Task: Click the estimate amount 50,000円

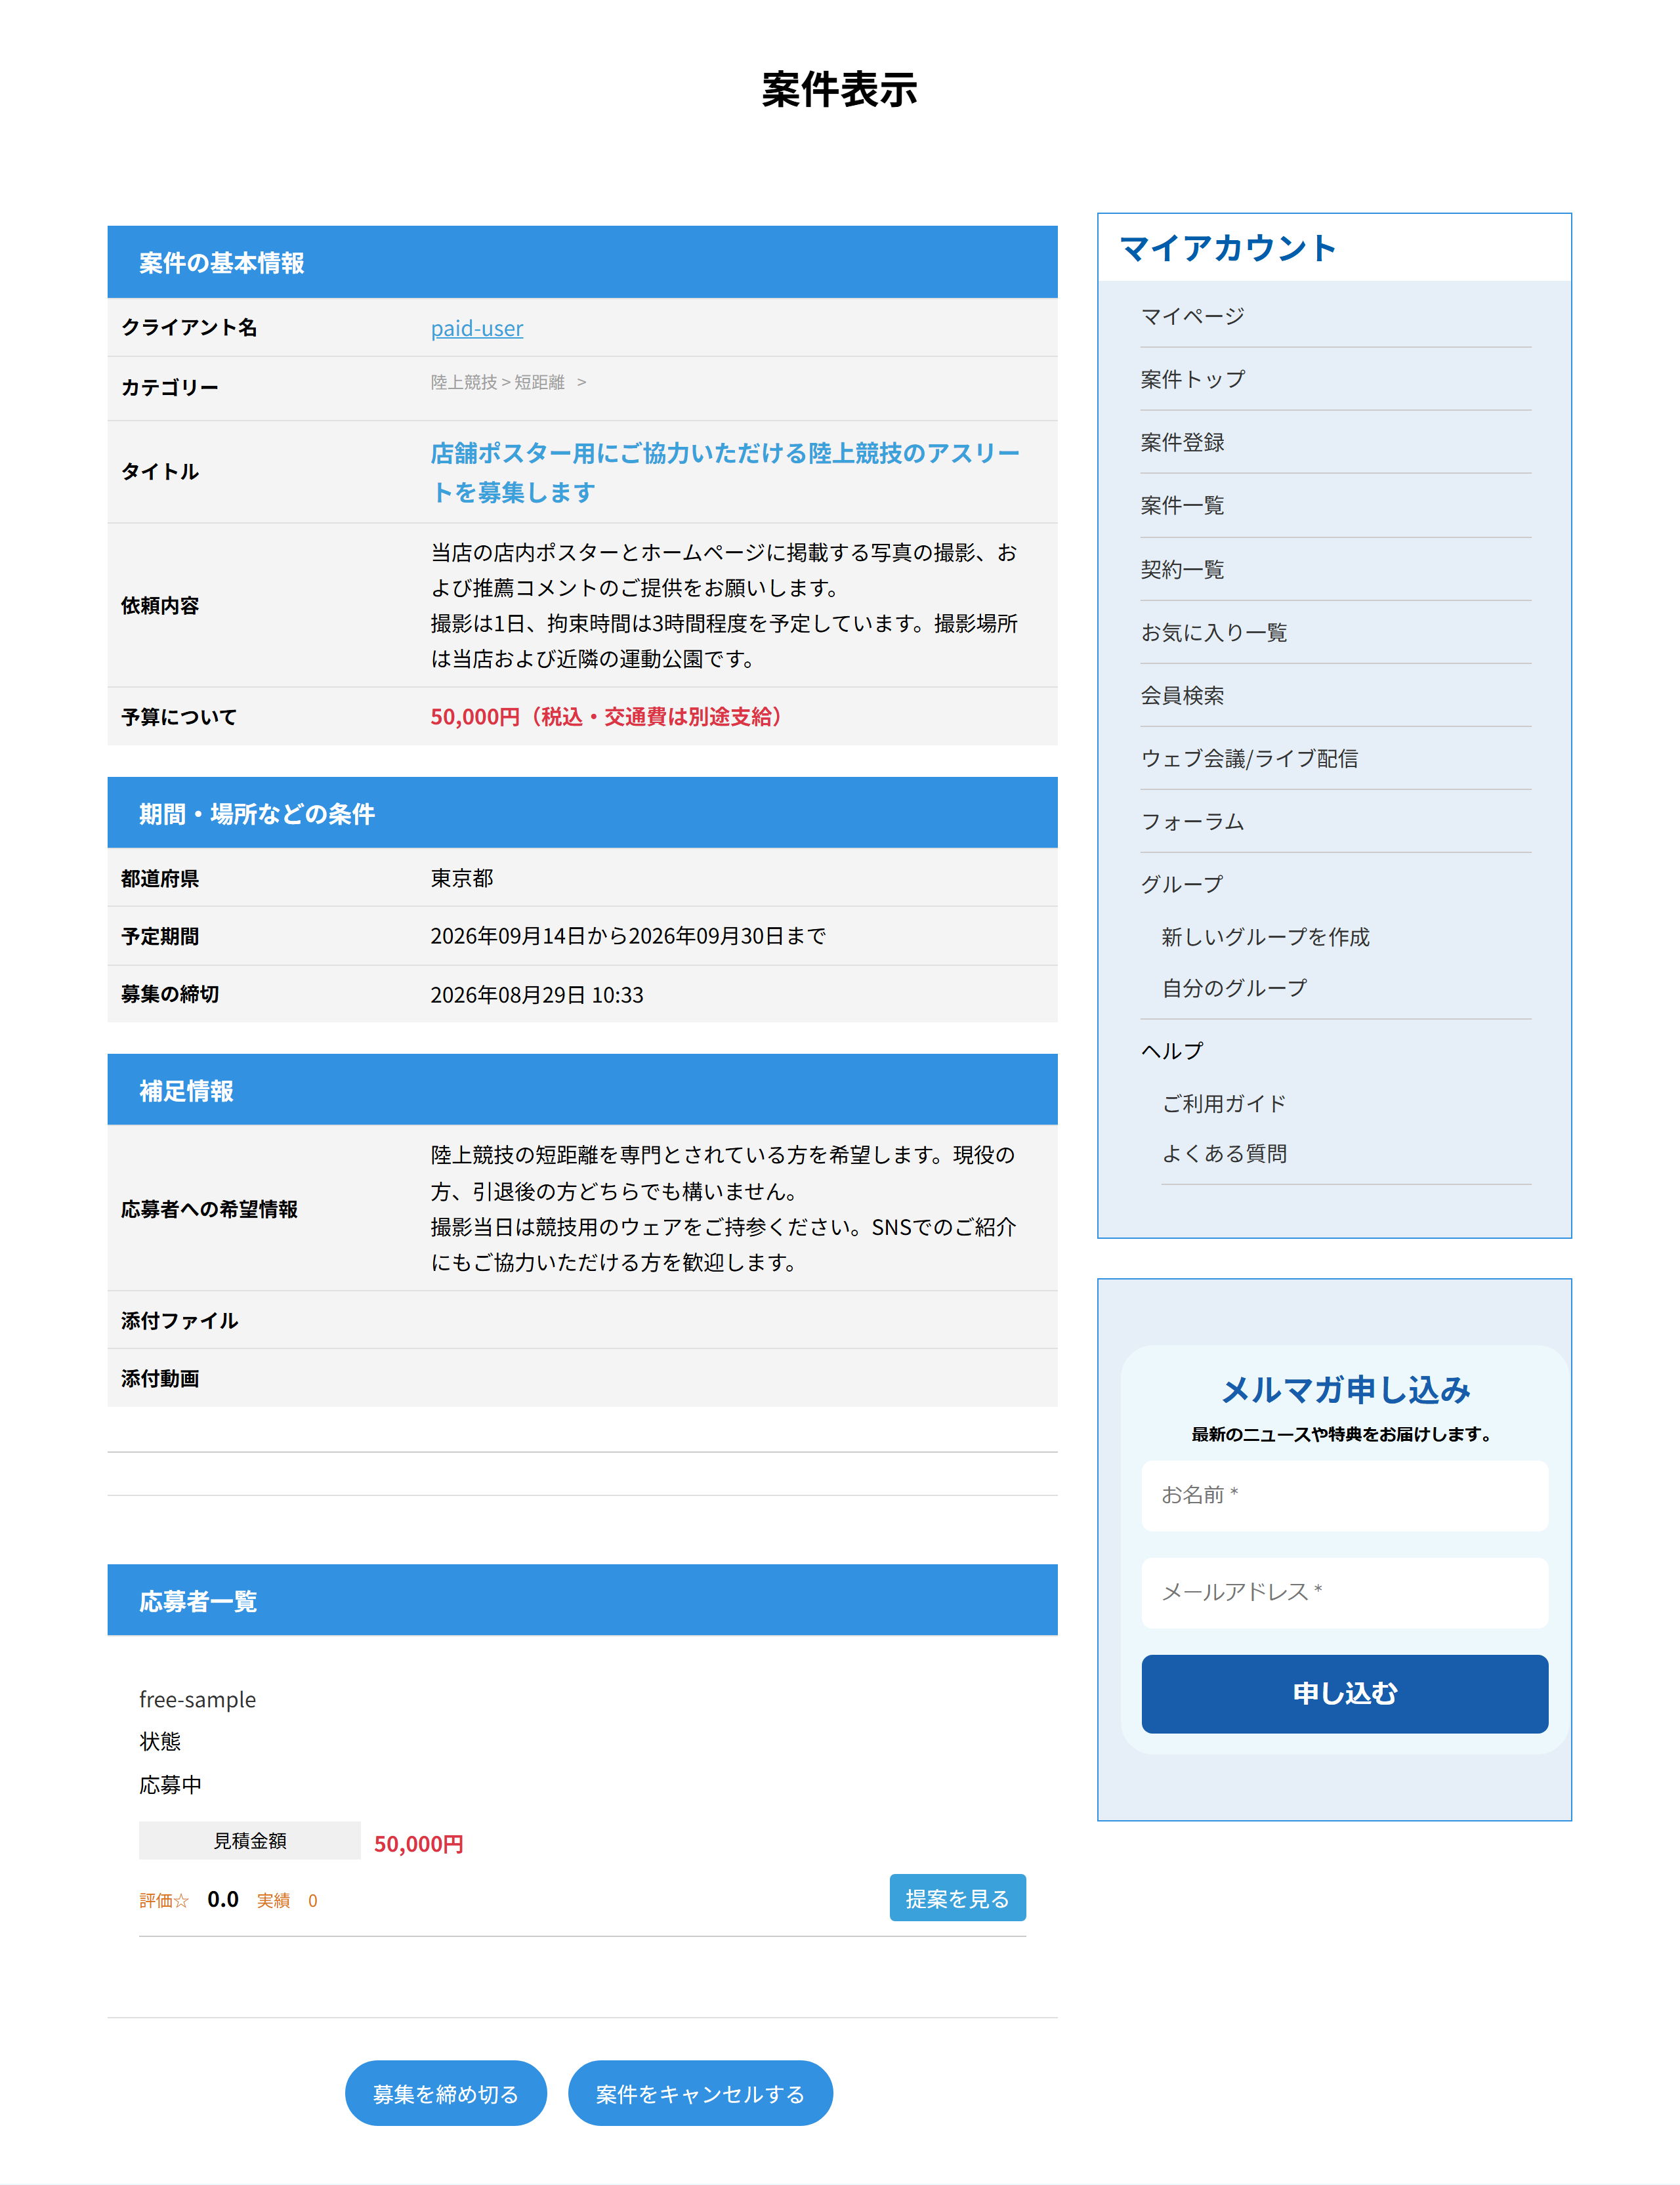Action: point(418,1843)
